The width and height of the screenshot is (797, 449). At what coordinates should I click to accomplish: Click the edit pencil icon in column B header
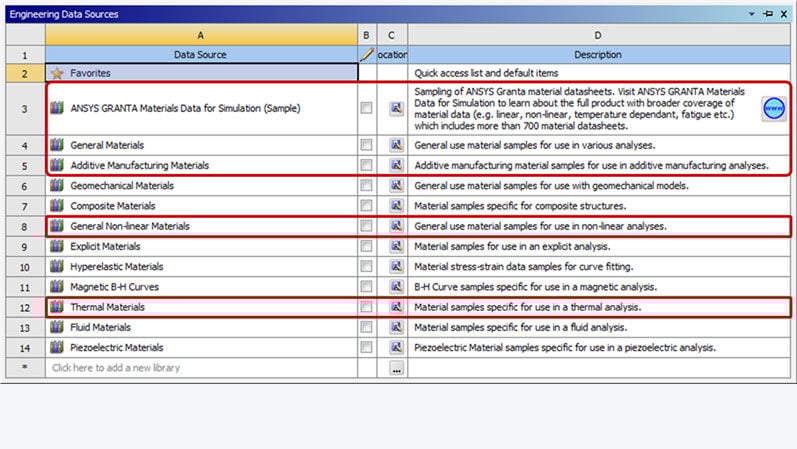367,54
